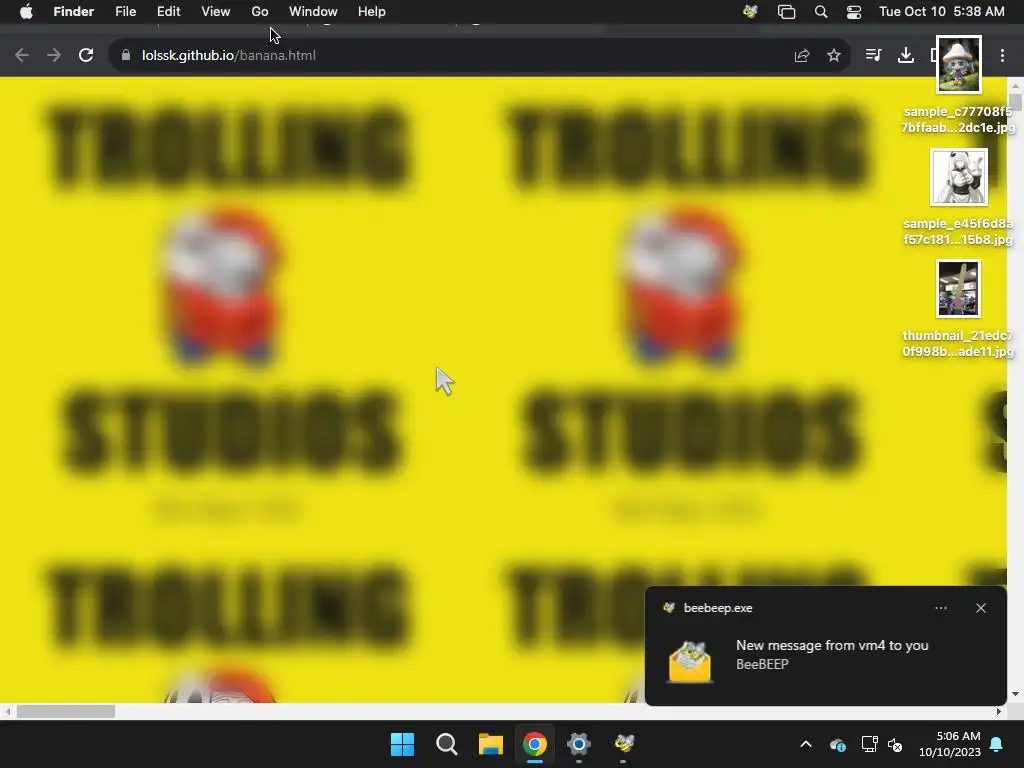
Task: Click the muted volume tray icon
Action: (x=895, y=745)
